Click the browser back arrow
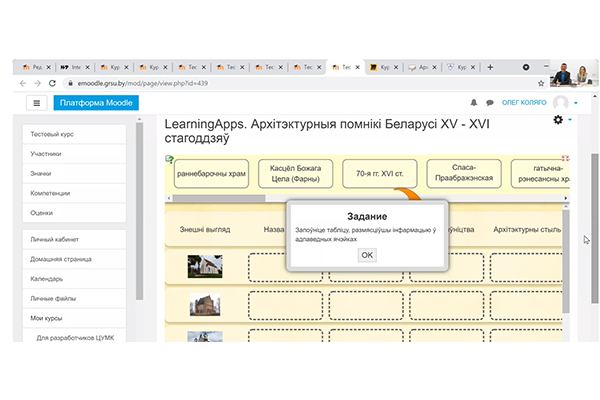 tap(22, 83)
